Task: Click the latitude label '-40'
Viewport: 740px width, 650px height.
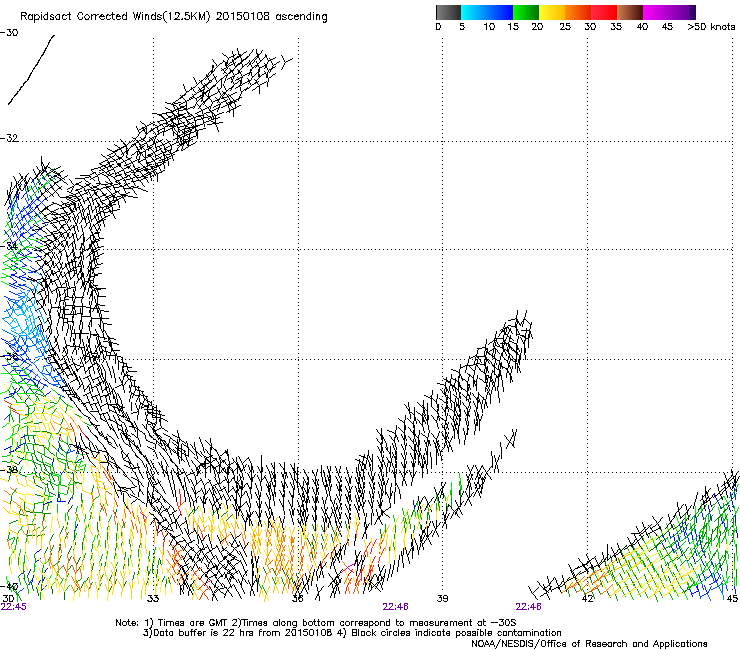Action: (x=9, y=586)
